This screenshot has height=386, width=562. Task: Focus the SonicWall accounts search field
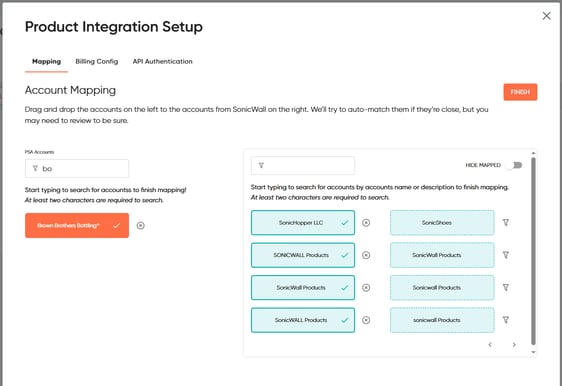pyautogui.click(x=303, y=165)
